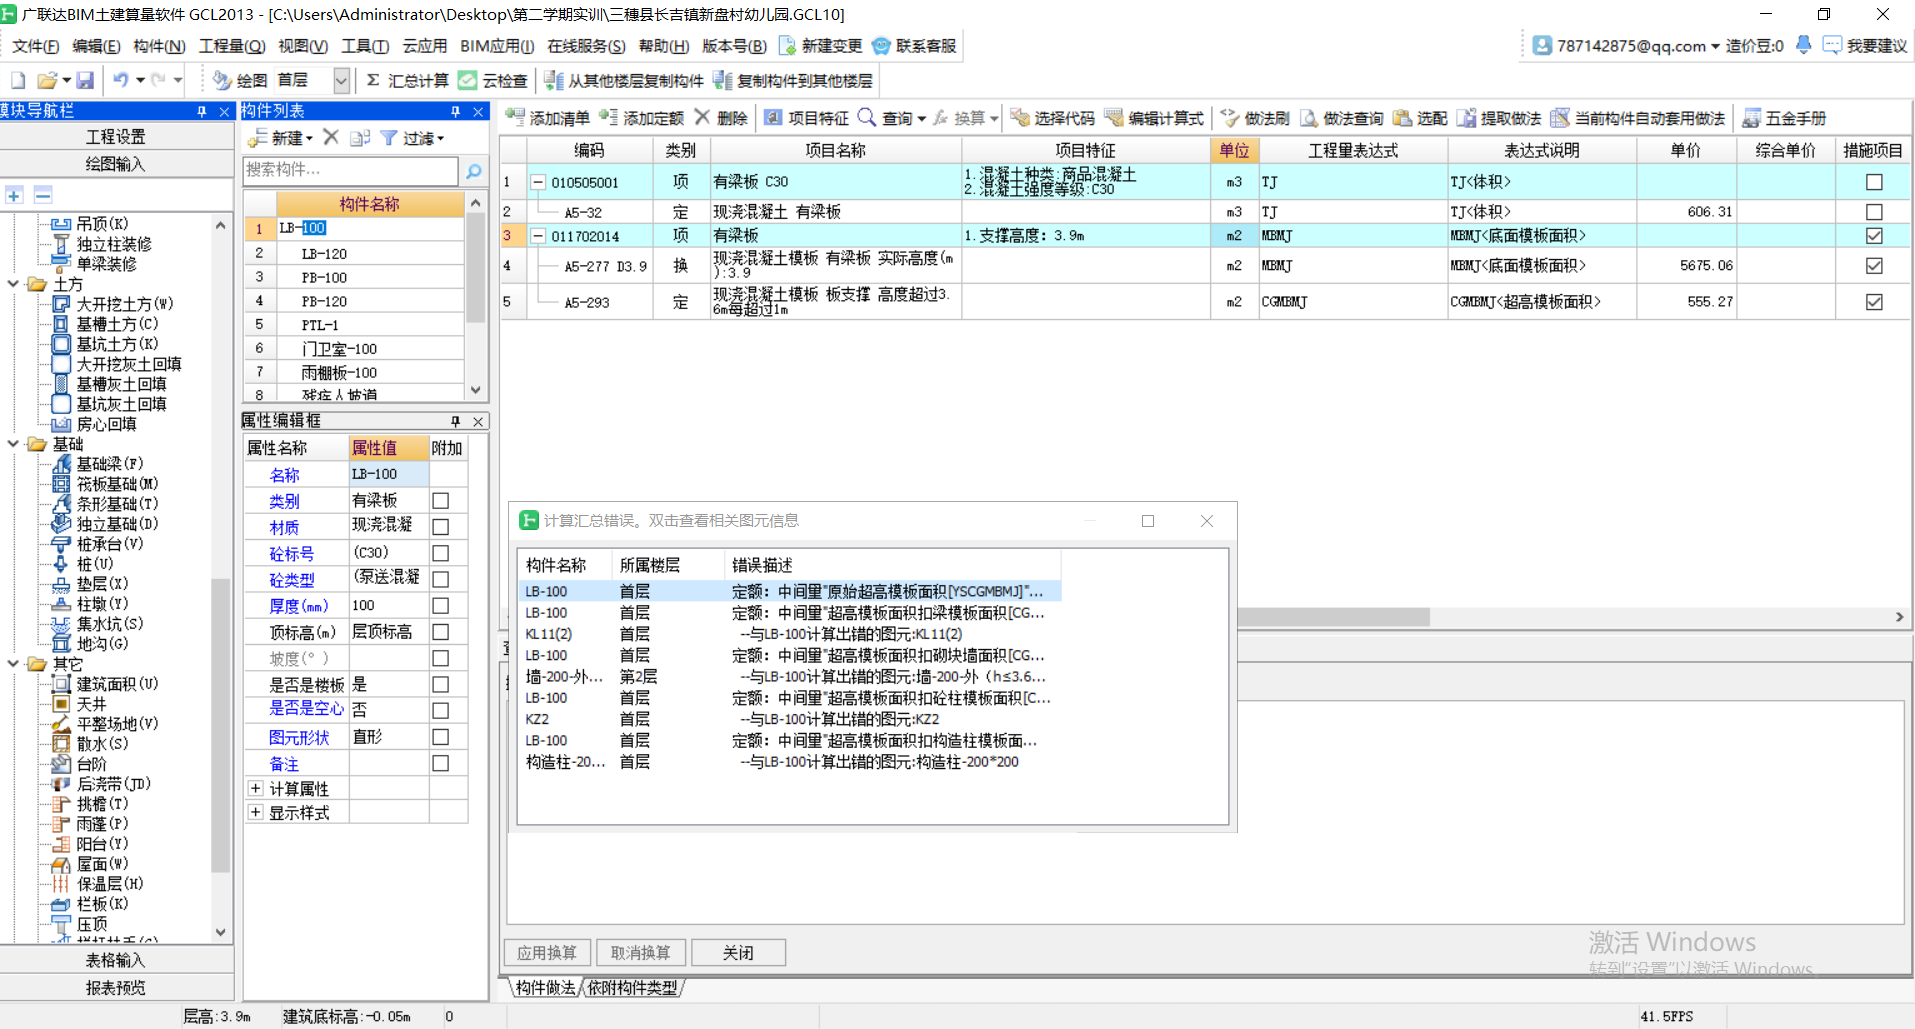
Task: Click 编辑计算式 toolbar item
Action: [1154, 118]
